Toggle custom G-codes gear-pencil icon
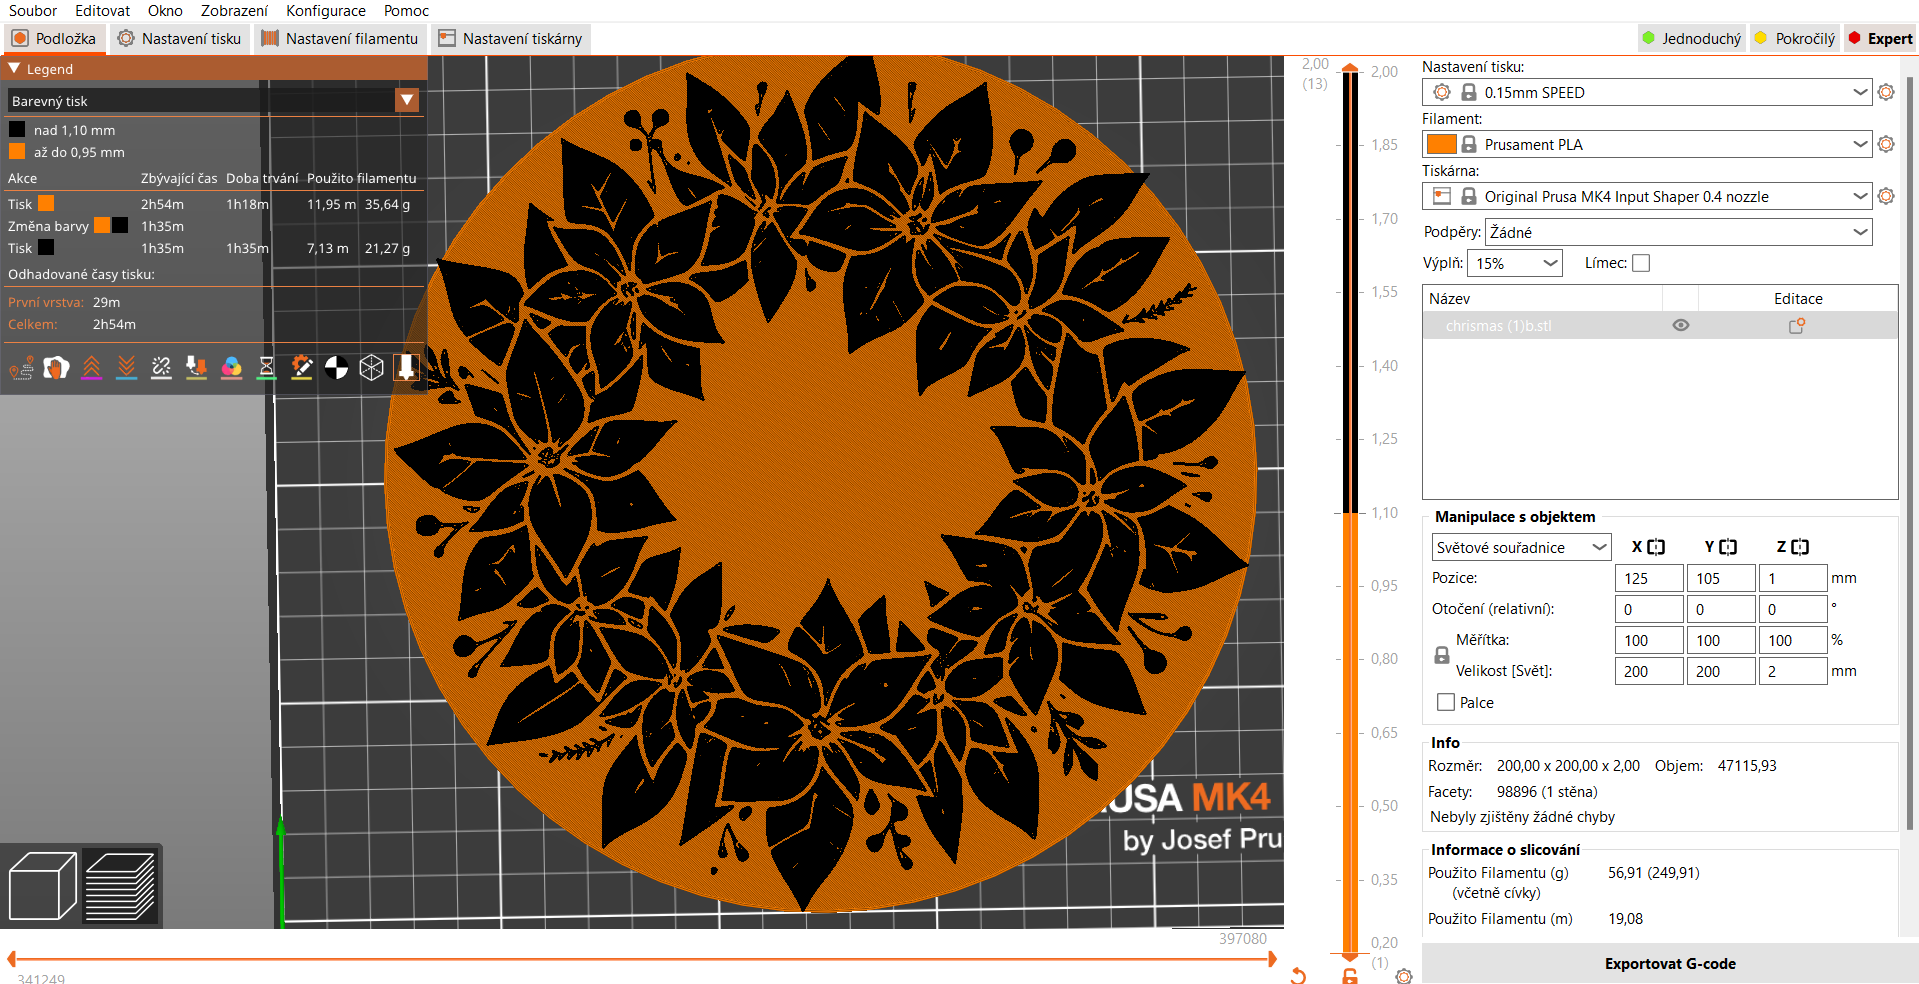The width and height of the screenshot is (1919, 984). (x=302, y=368)
